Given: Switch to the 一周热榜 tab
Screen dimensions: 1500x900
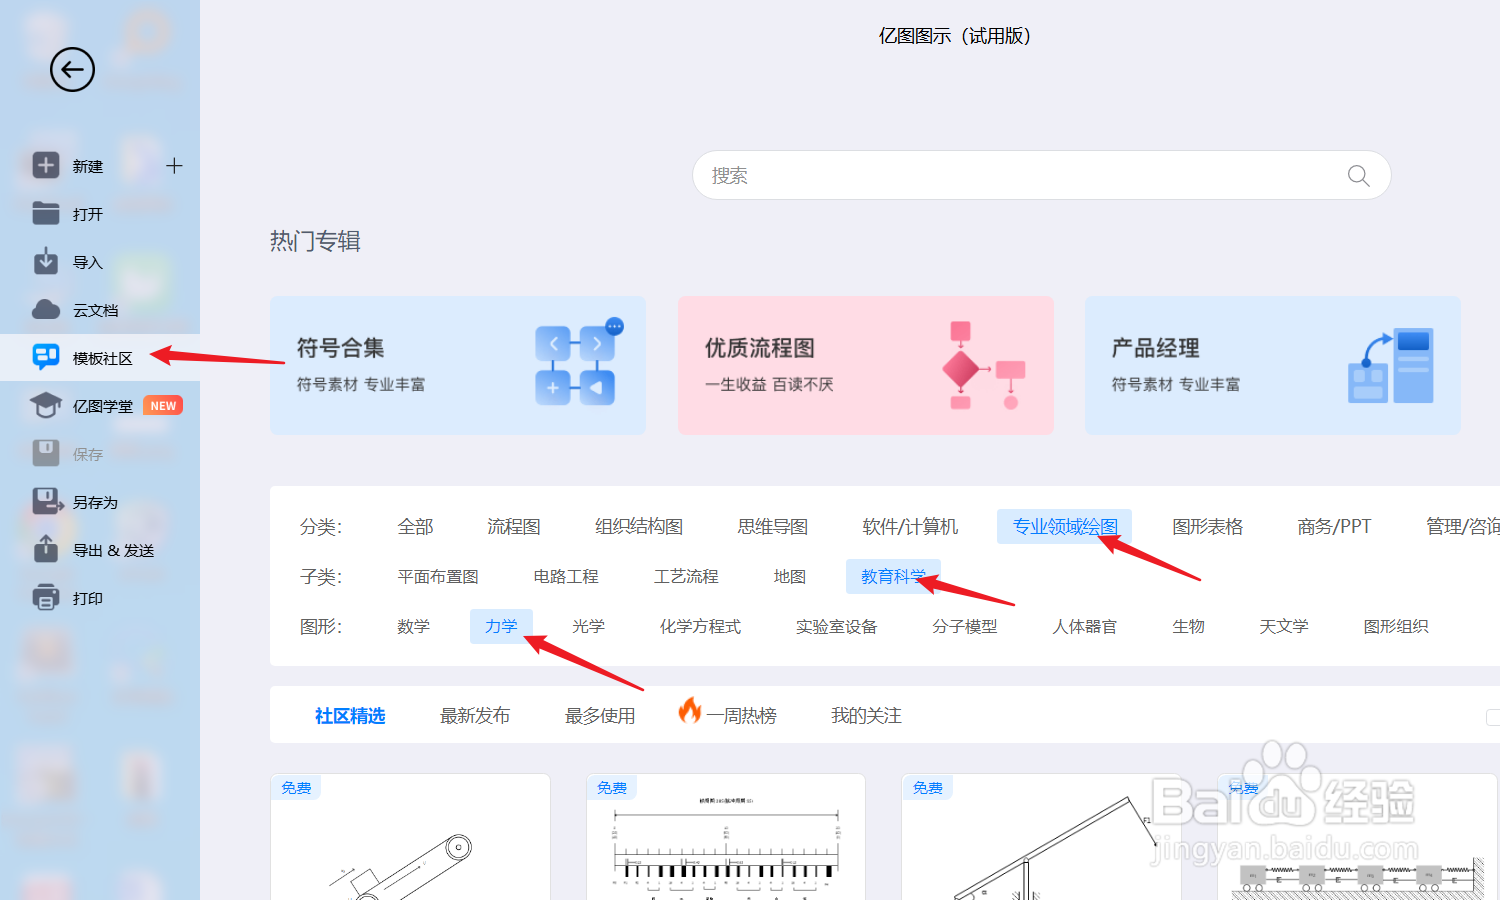Looking at the screenshot, I should [x=741, y=716].
